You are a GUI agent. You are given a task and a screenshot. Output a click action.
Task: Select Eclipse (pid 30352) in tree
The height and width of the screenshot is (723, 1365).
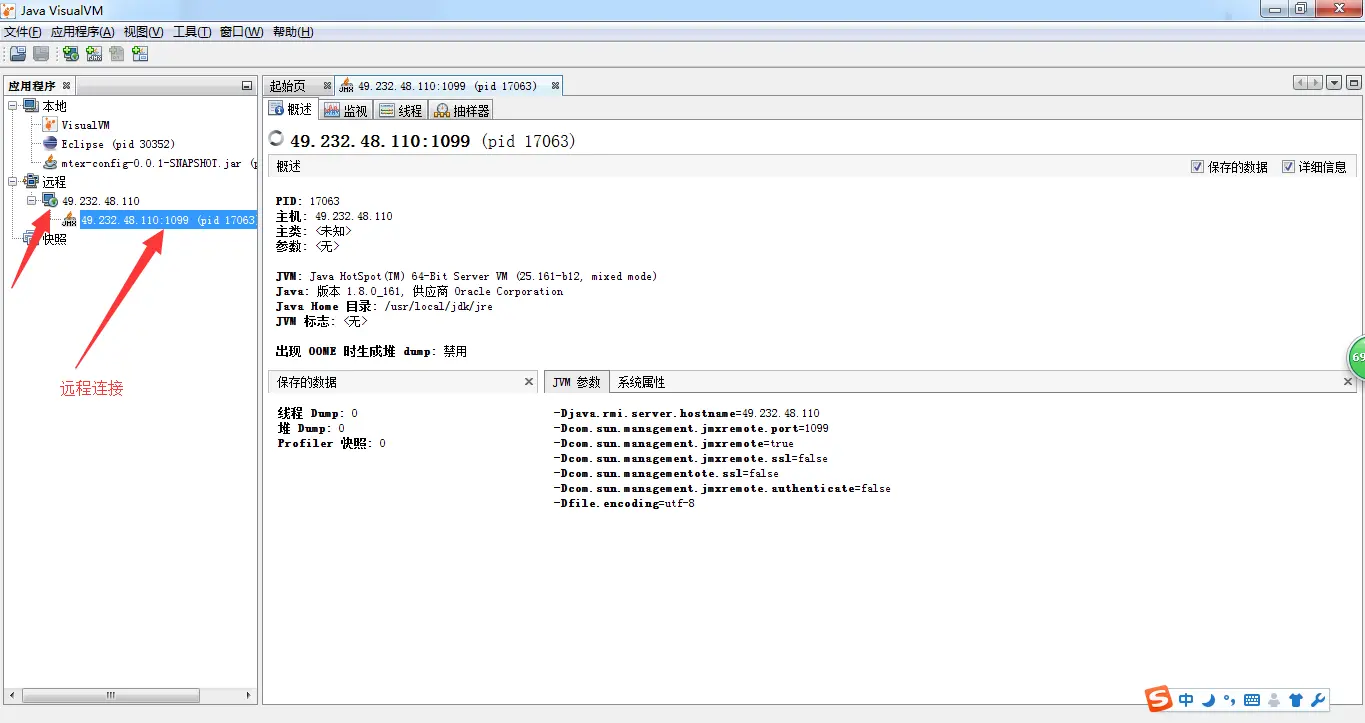(109, 144)
